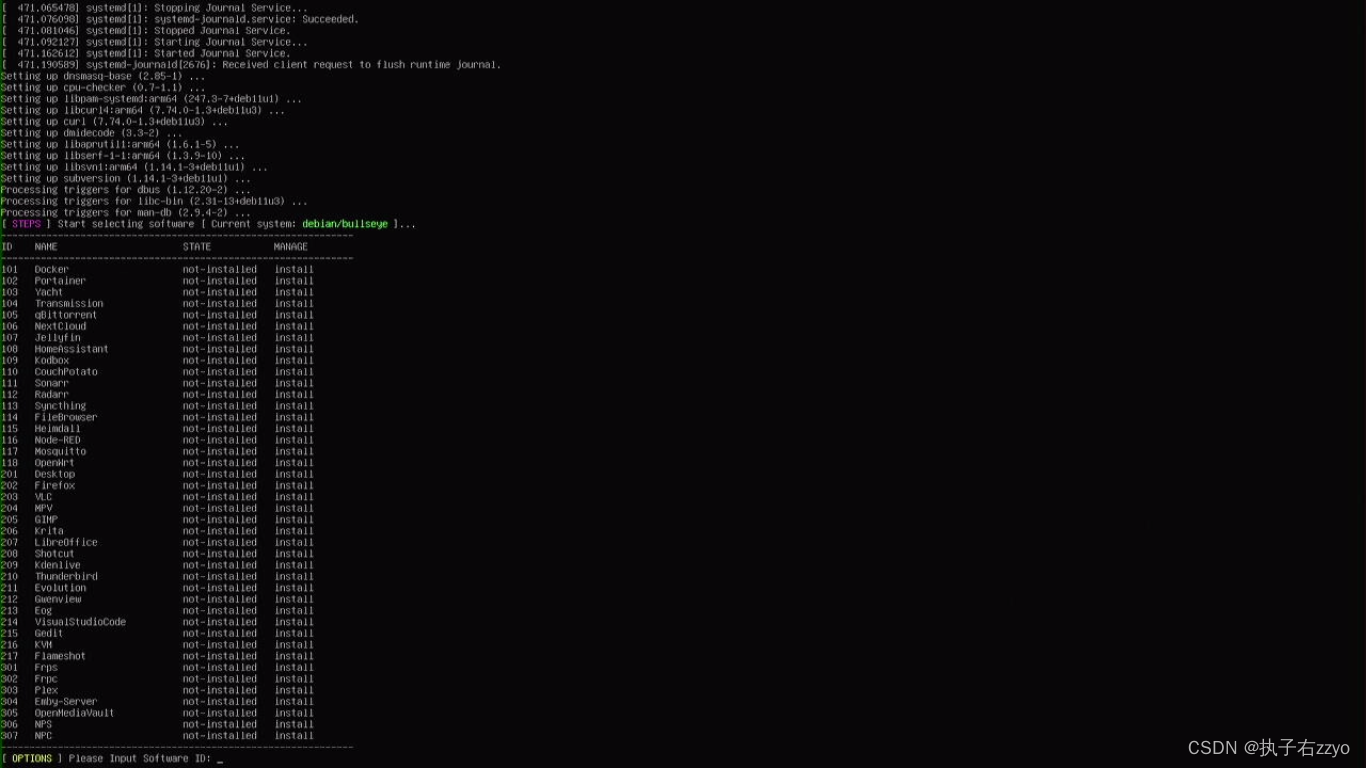Image resolution: width=1366 pixels, height=768 pixels.
Task: Click the OpenWrt name
Action: pos(55,463)
